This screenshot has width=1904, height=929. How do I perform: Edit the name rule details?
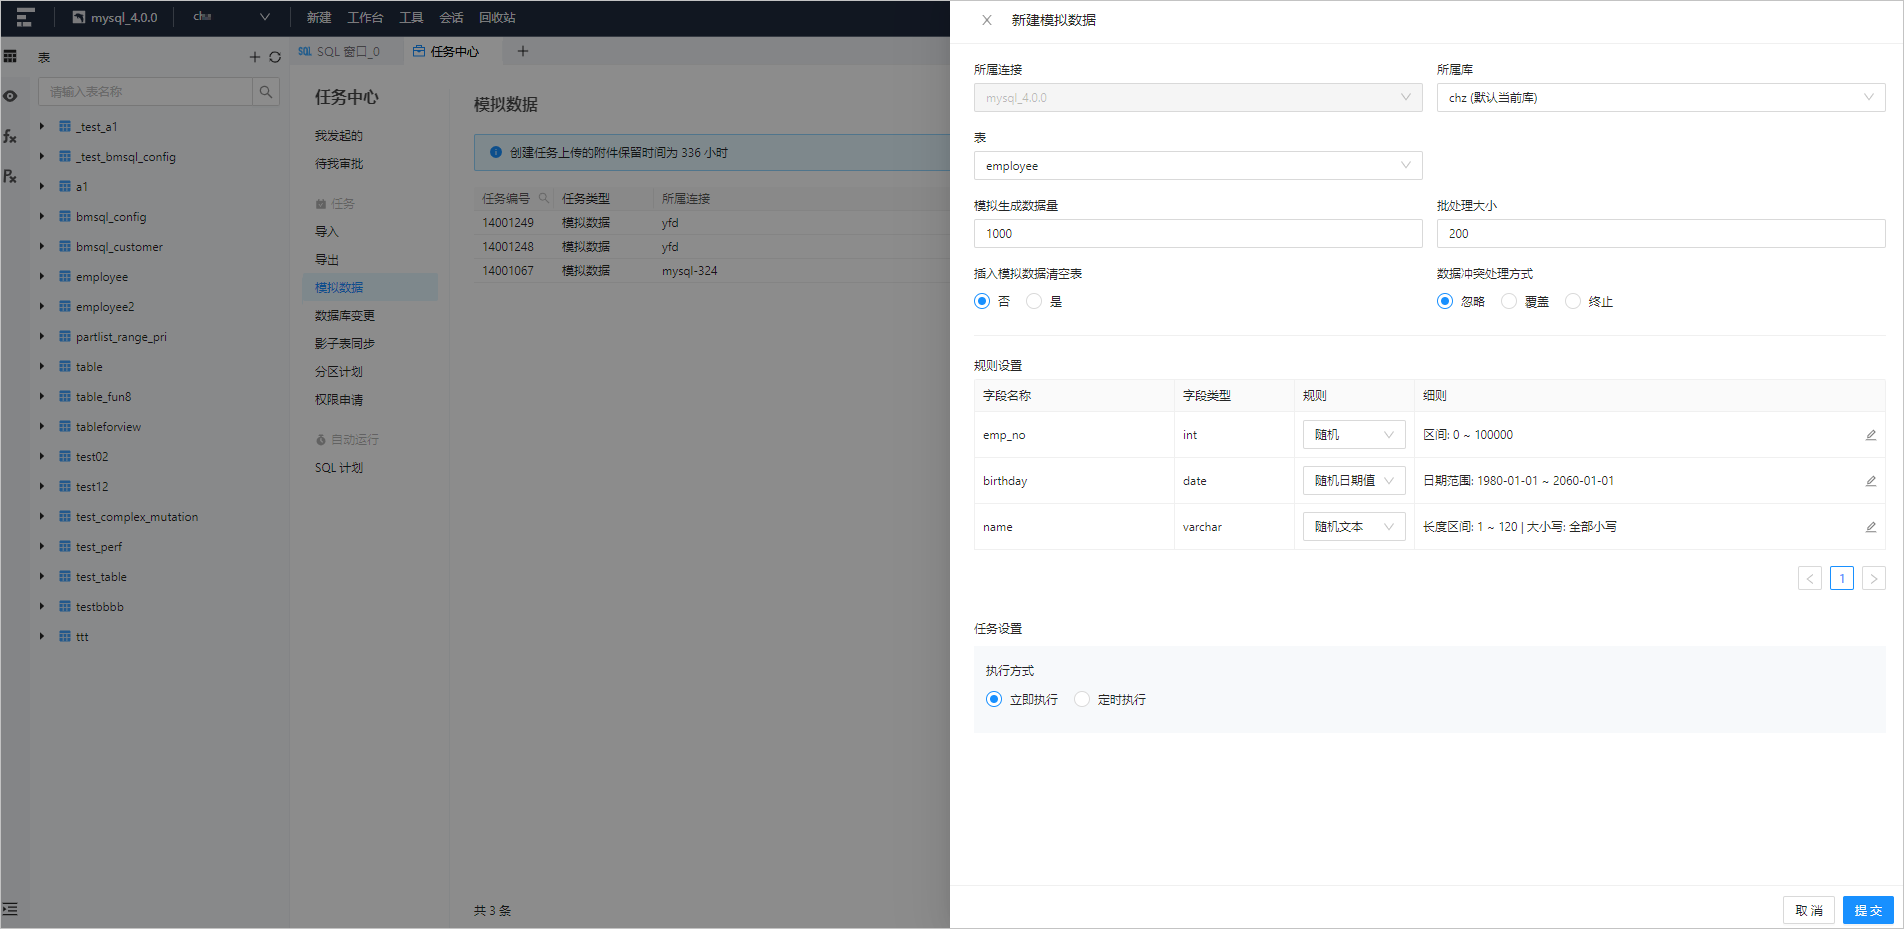(x=1870, y=527)
